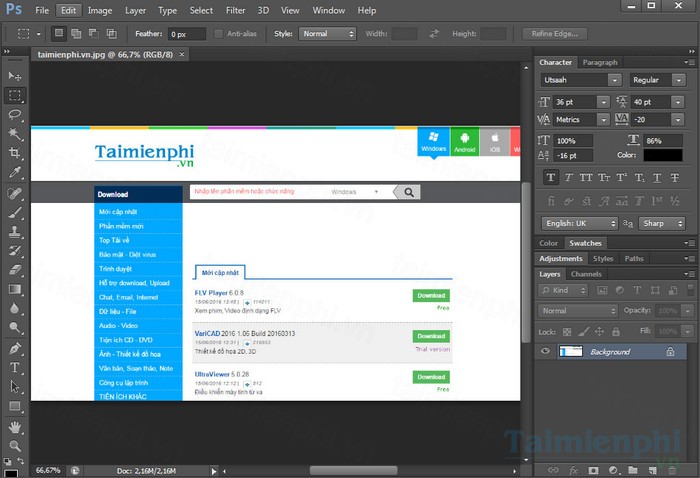Image resolution: width=700 pixels, height=478 pixels.
Task: Swap width and height values
Action: tap(434, 33)
